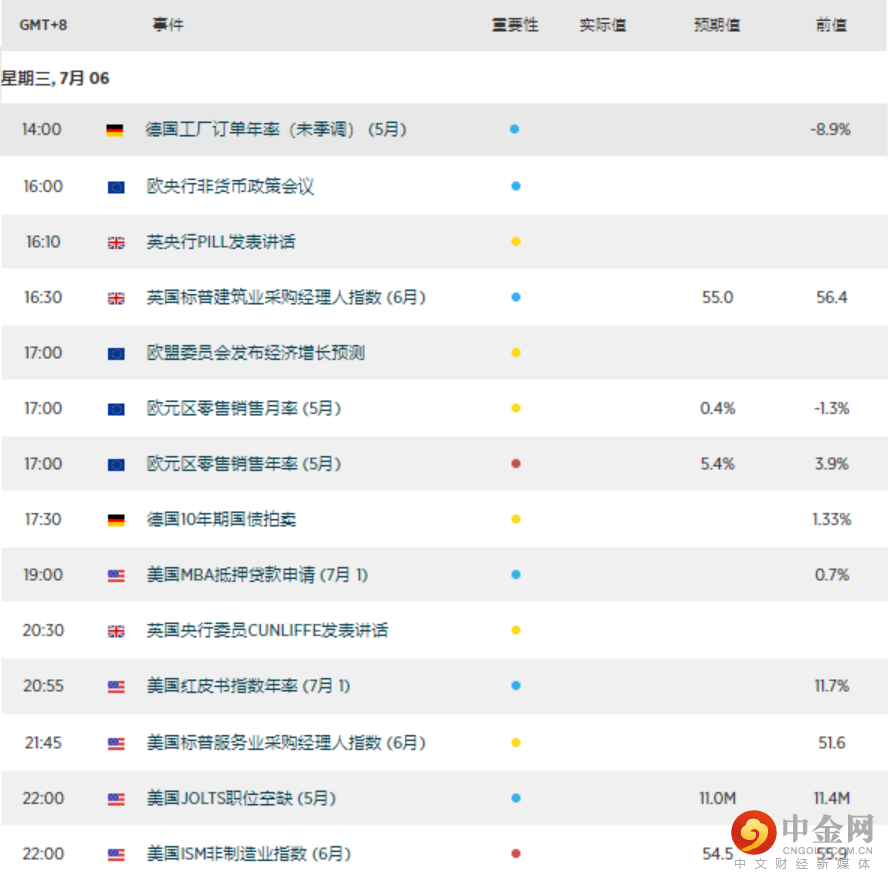Image resolution: width=888 pixels, height=882 pixels.
Task: Click the previous value 1.33%
Action: (x=831, y=519)
